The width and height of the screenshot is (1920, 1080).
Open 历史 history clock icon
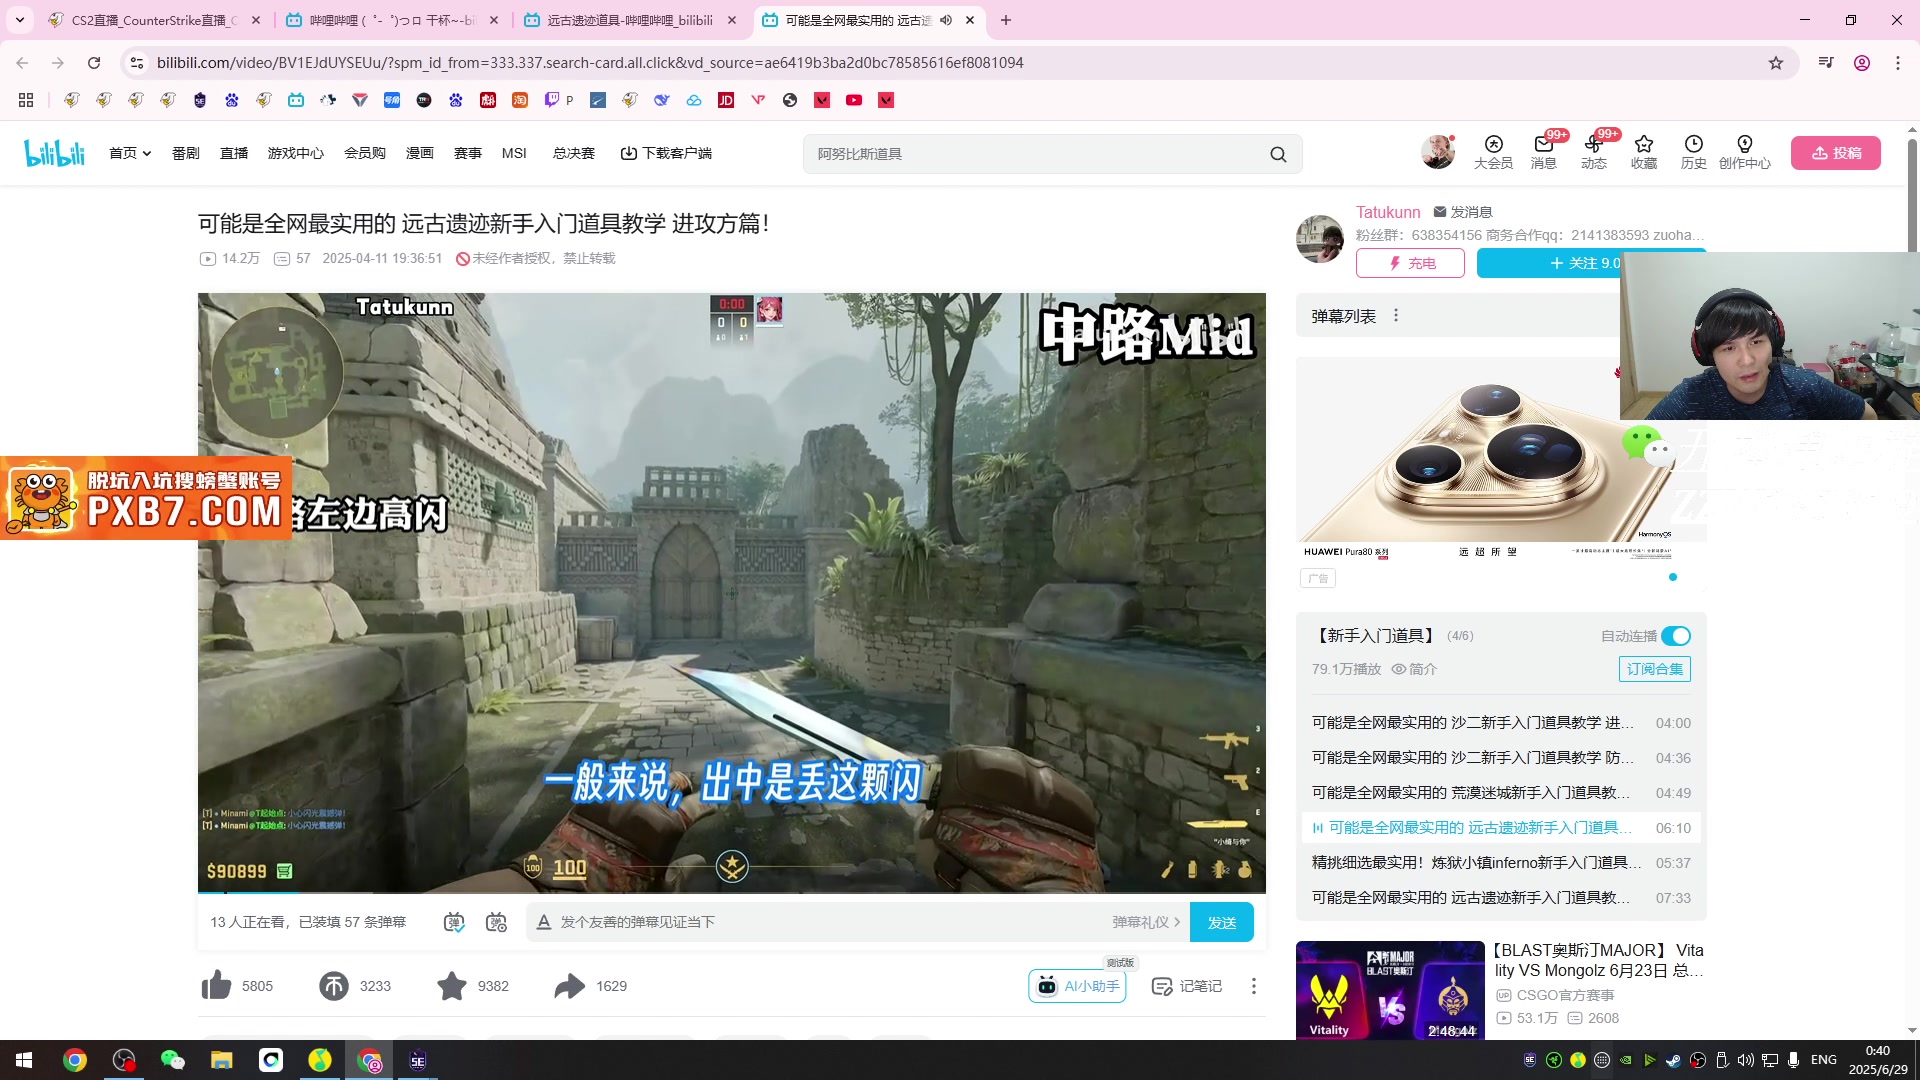(1694, 152)
